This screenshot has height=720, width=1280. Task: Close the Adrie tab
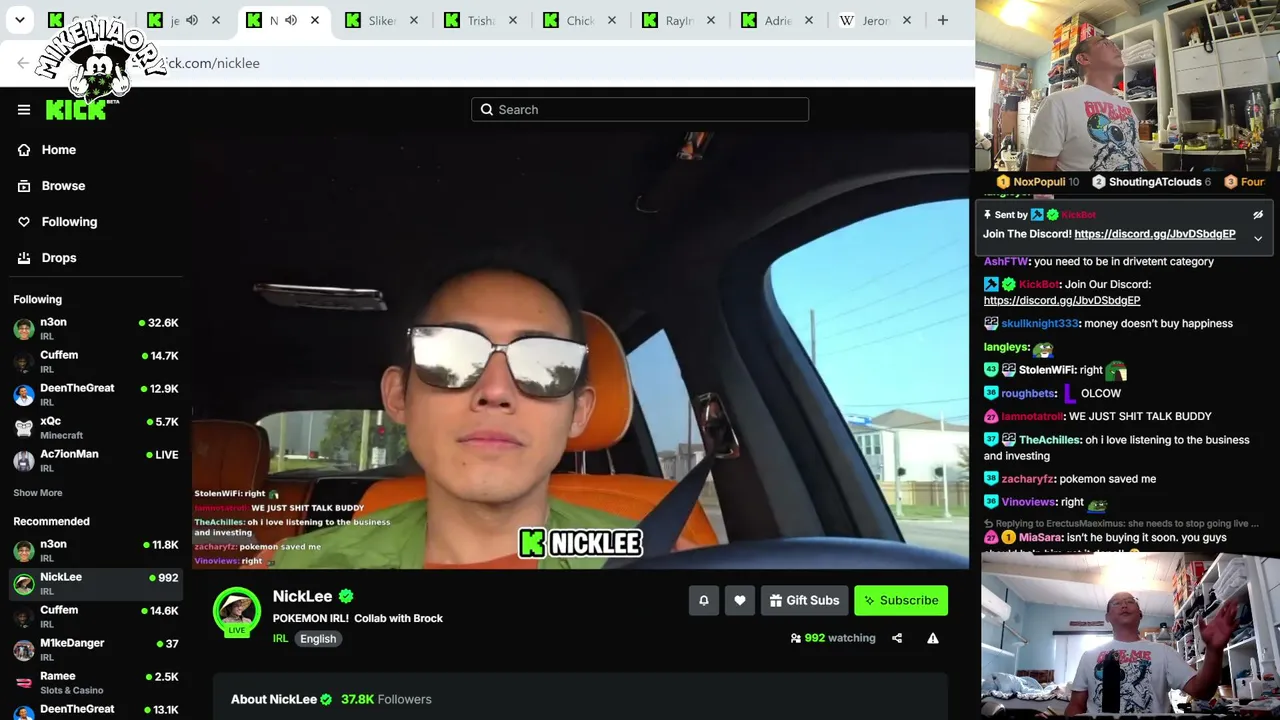(809, 20)
